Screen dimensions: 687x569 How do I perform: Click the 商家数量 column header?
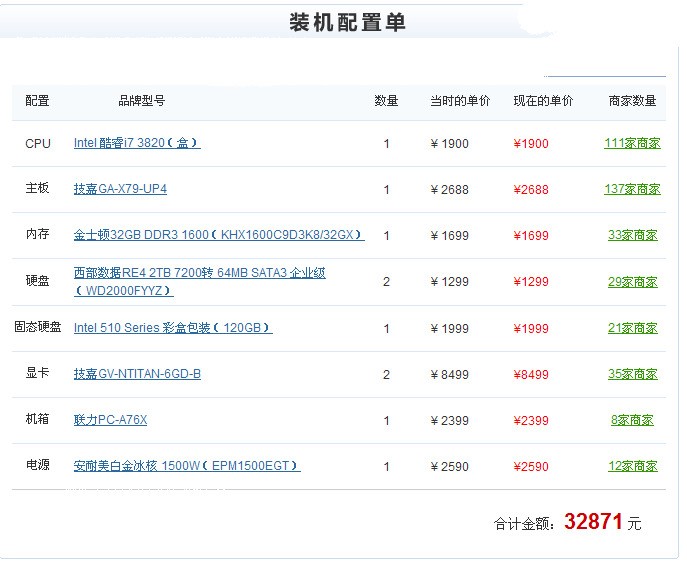[632, 101]
